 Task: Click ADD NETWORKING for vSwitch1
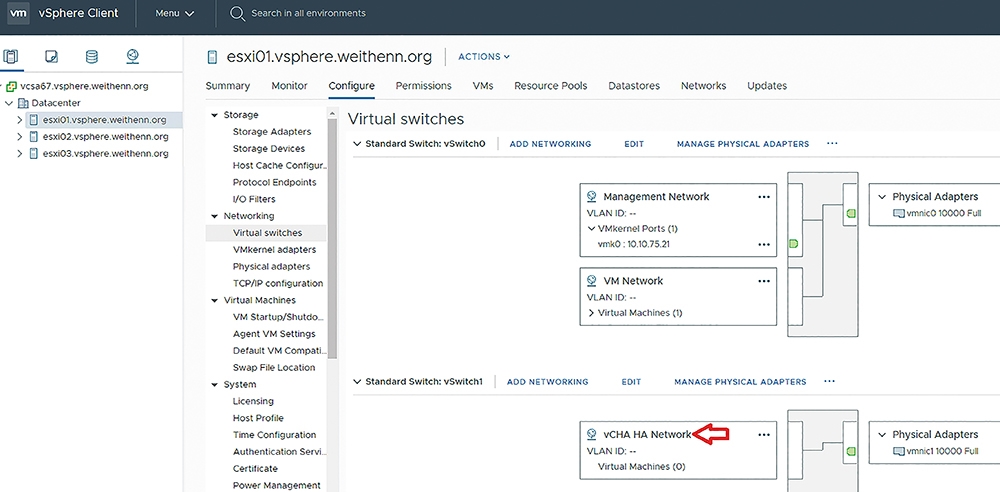click(x=548, y=382)
